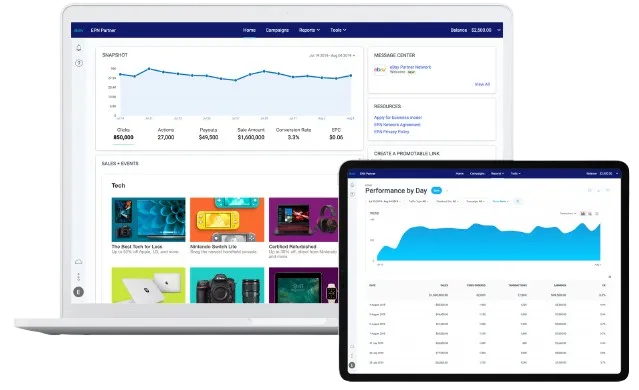639x390 pixels.
Task: Go to Home tab on laptop
Action: 249,30
